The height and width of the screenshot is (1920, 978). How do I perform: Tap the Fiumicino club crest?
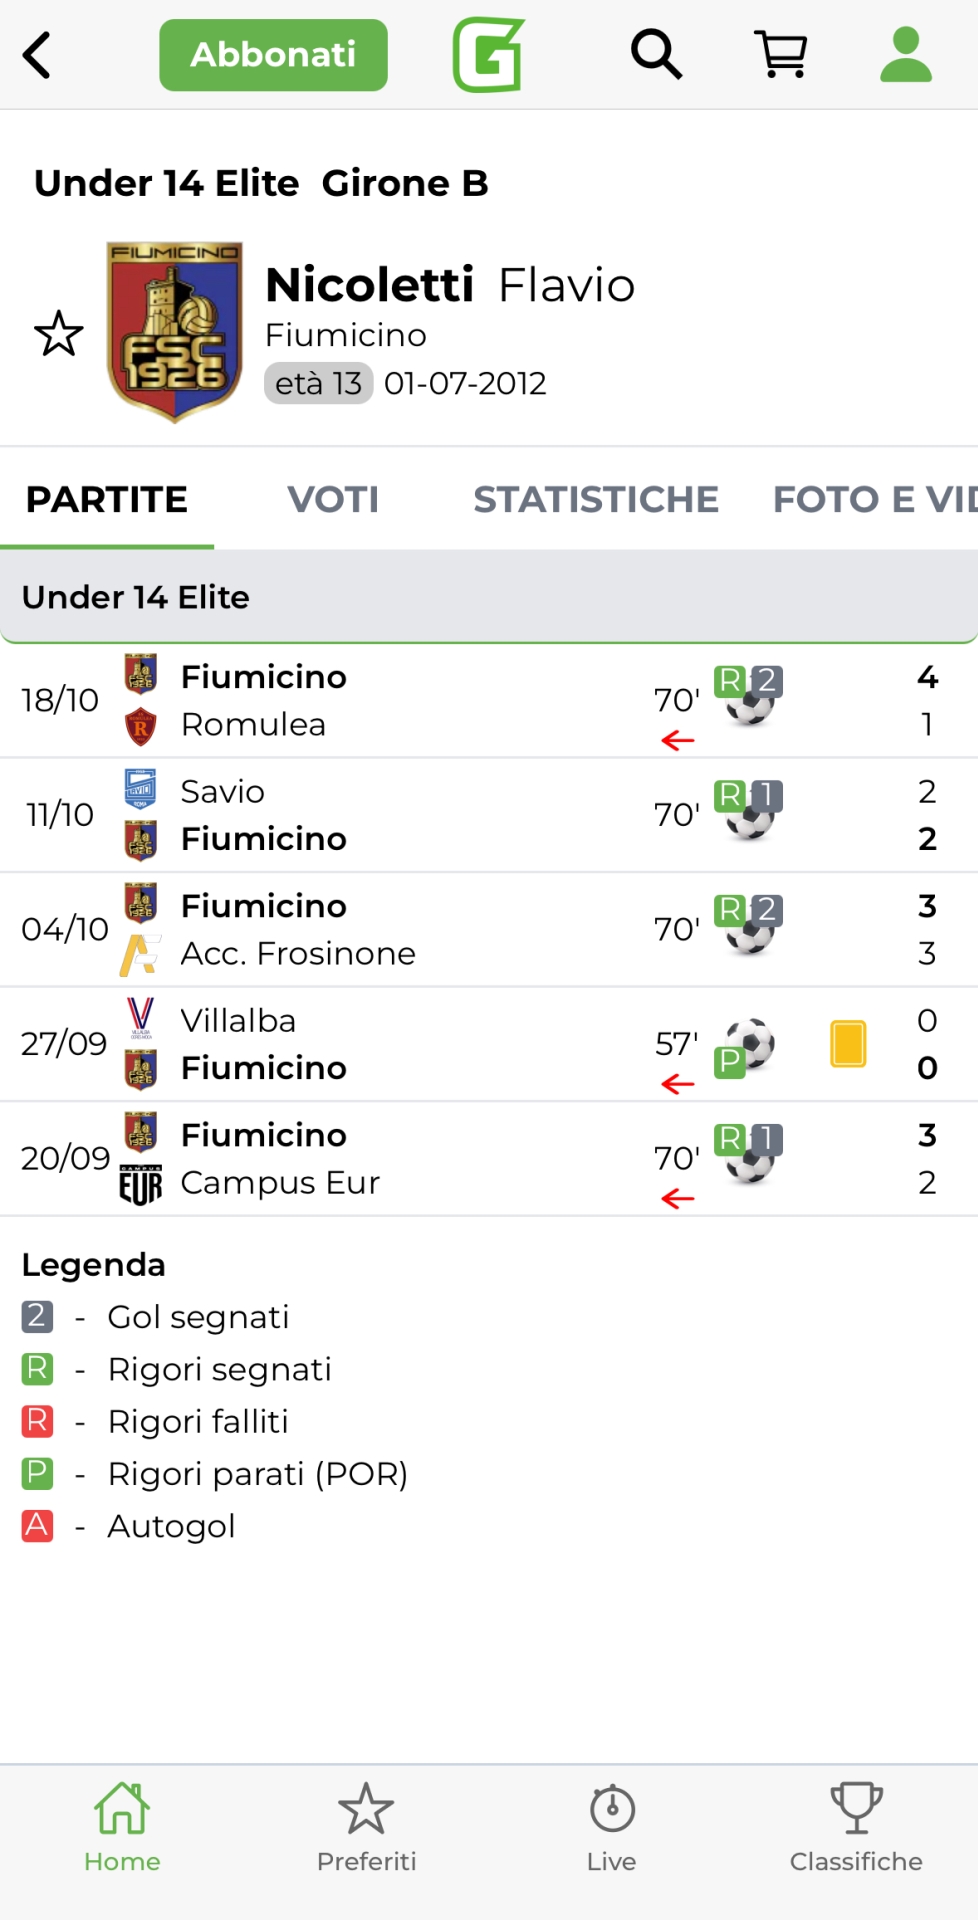[x=175, y=332]
